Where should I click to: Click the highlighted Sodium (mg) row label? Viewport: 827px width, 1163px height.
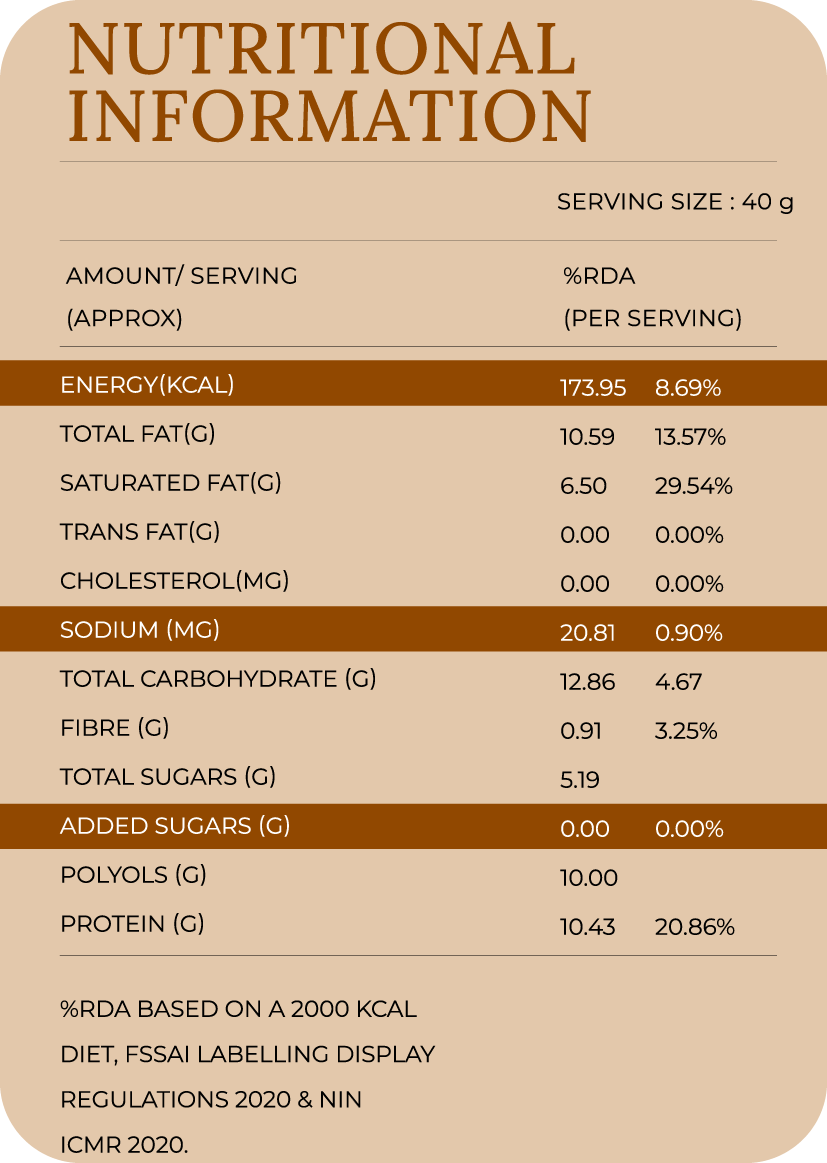[x=140, y=630]
